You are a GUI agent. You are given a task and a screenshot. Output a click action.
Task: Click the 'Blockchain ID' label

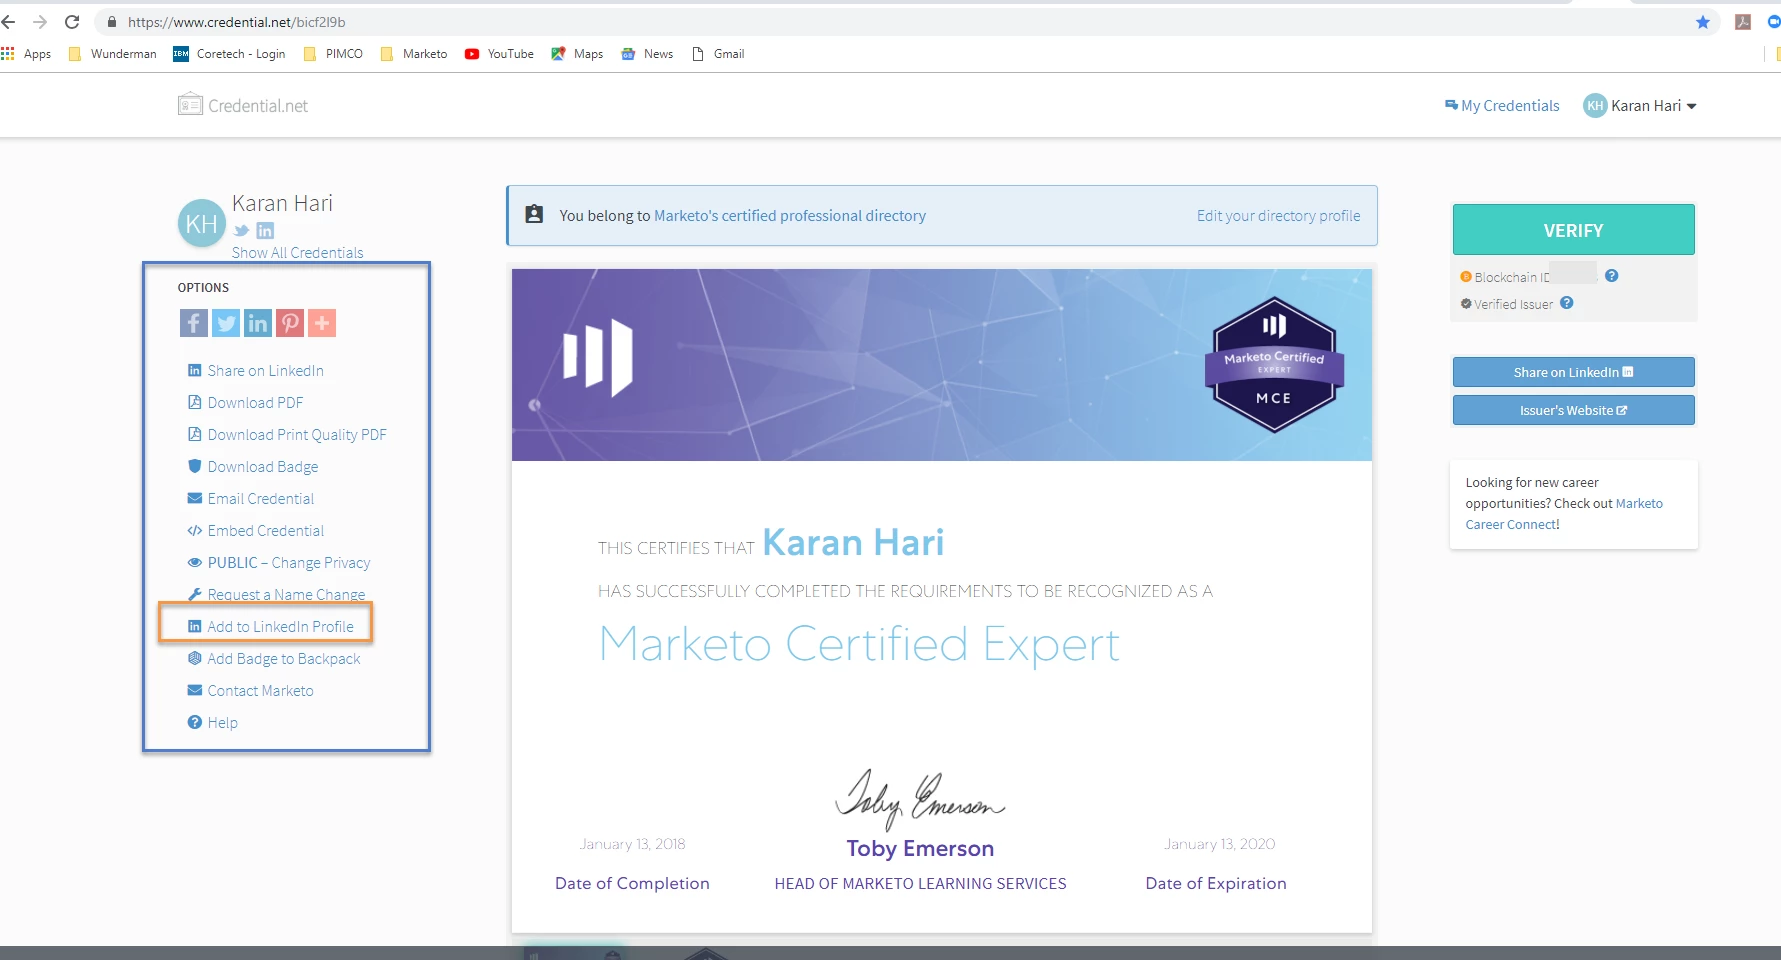tap(1511, 278)
